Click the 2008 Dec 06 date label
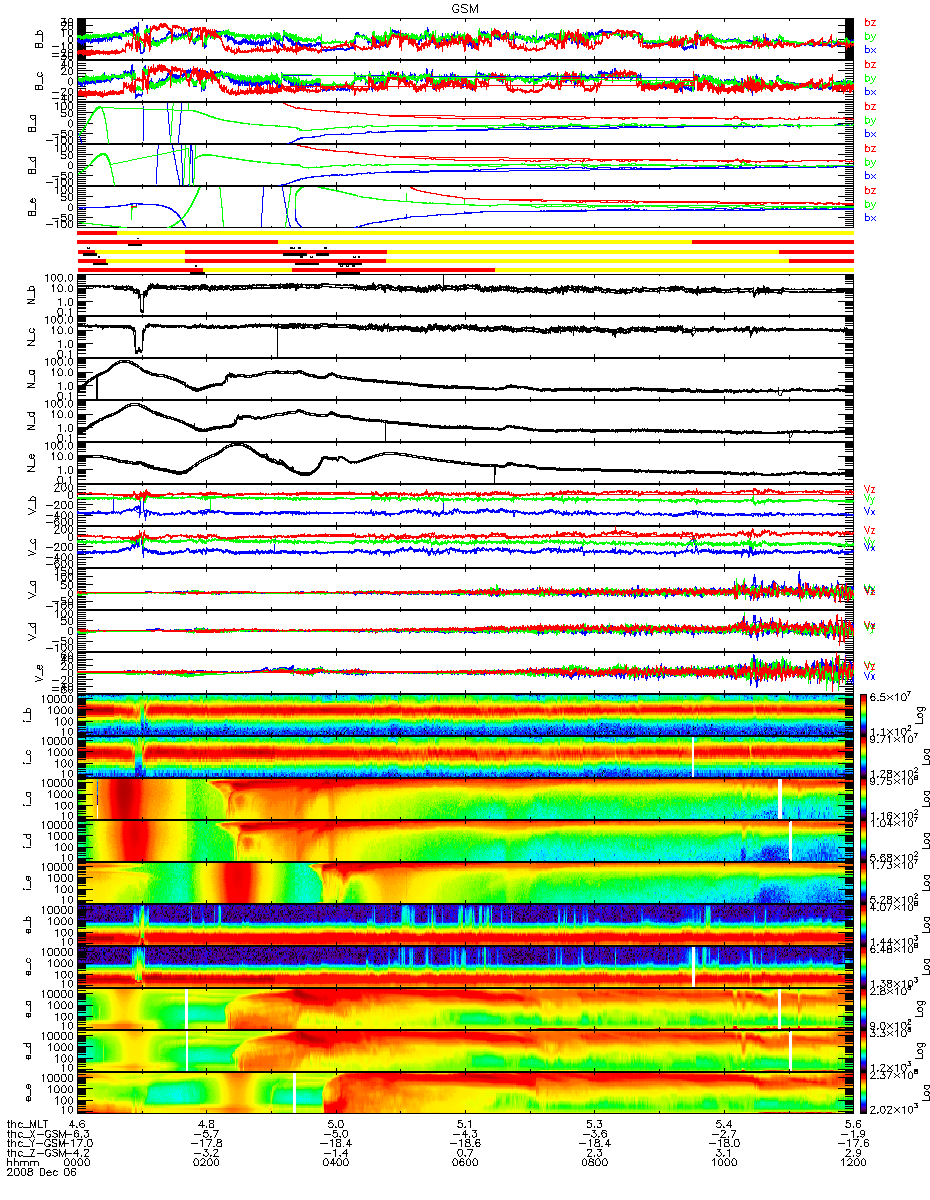The height and width of the screenshot is (1200, 930). pos(40,1174)
